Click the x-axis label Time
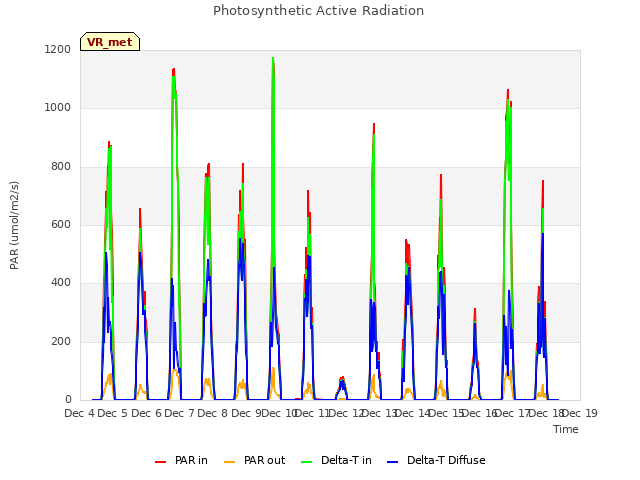Screen dimensions: 640x480 point(566,429)
